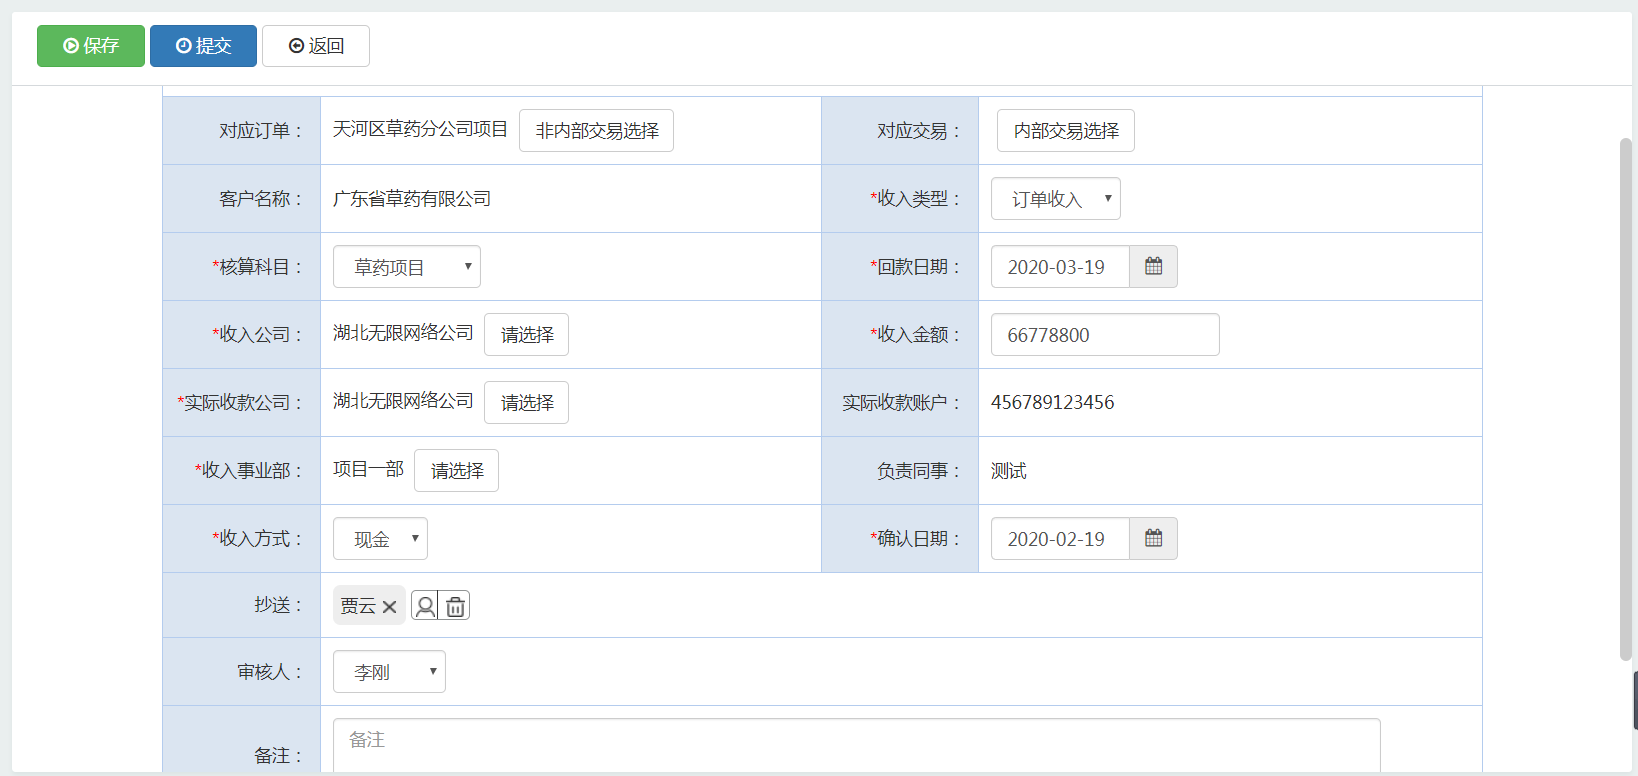The width and height of the screenshot is (1638, 776).
Task: Click the 非内部交易选择 button
Action: pos(596,131)
